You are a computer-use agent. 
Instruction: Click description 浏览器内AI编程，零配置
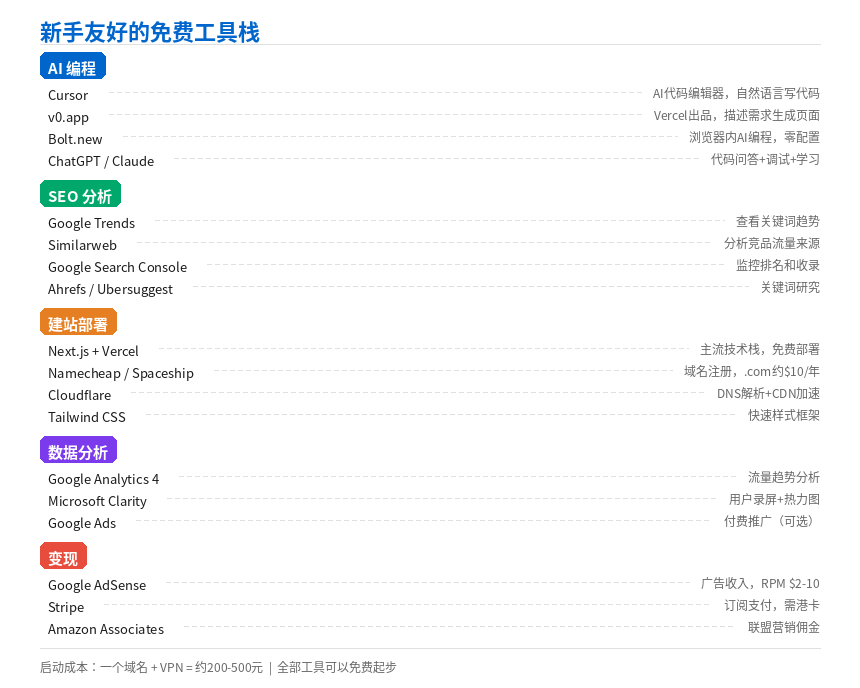pos(754,138)
